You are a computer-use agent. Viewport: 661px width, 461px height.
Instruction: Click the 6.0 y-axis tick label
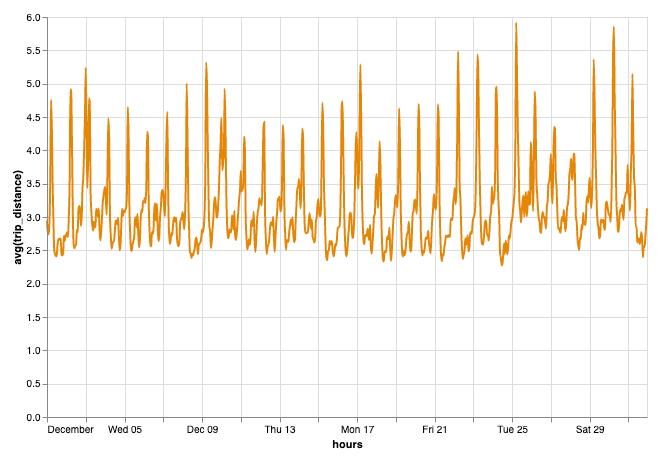33,18
